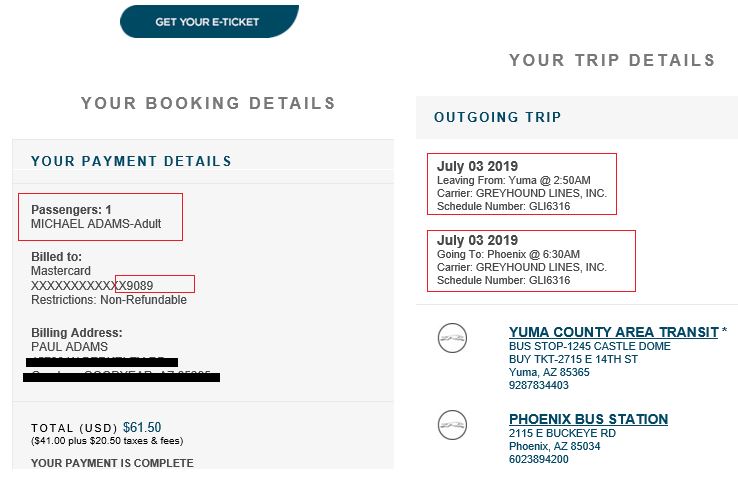Click the Going To Phoenix arrival line

tap(510, 255)
